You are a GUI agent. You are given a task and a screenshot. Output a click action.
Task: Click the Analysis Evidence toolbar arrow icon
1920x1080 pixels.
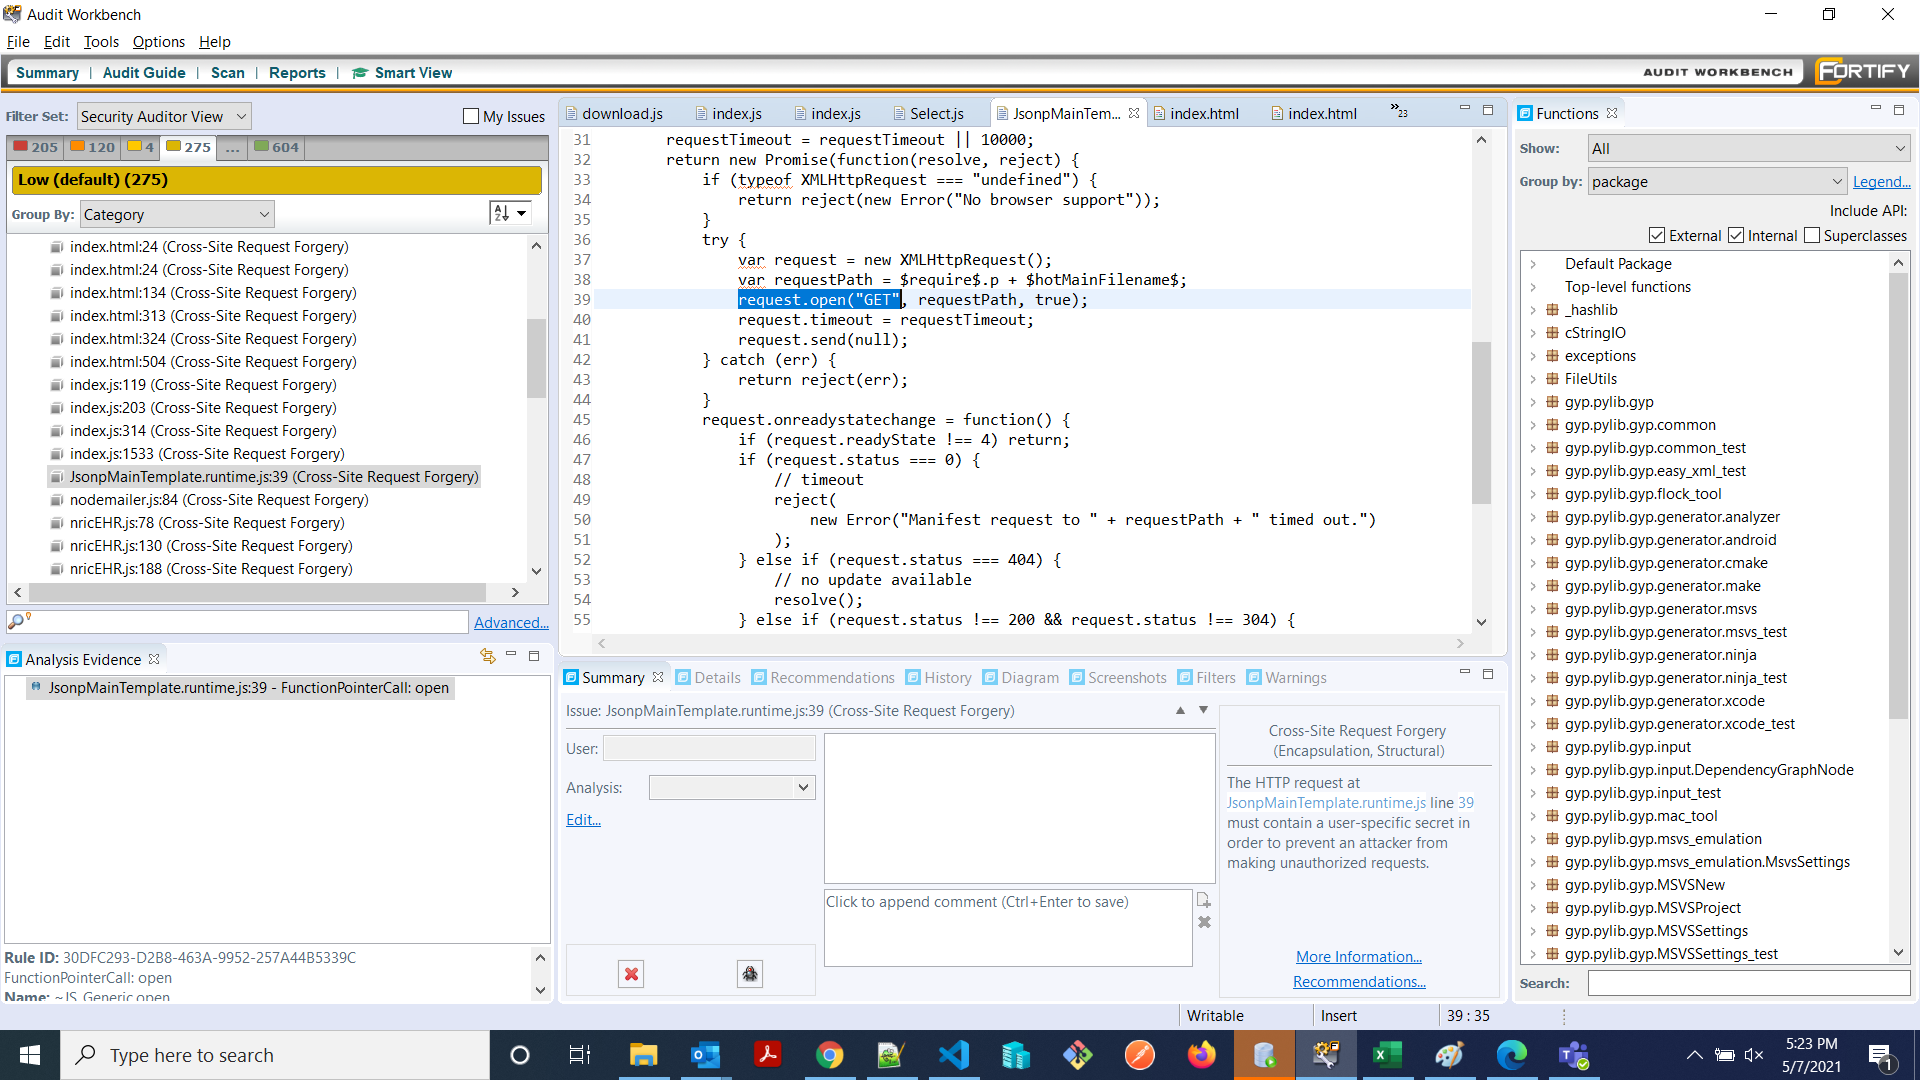[x=487, y=656]
